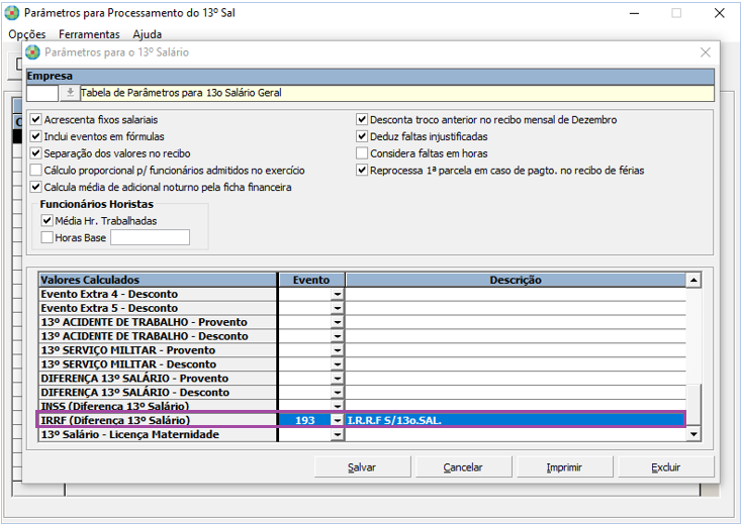Enable the Horas Base checkbox
Image resolution: width=744 pixels, height=528 pixels.
[47, 238]
